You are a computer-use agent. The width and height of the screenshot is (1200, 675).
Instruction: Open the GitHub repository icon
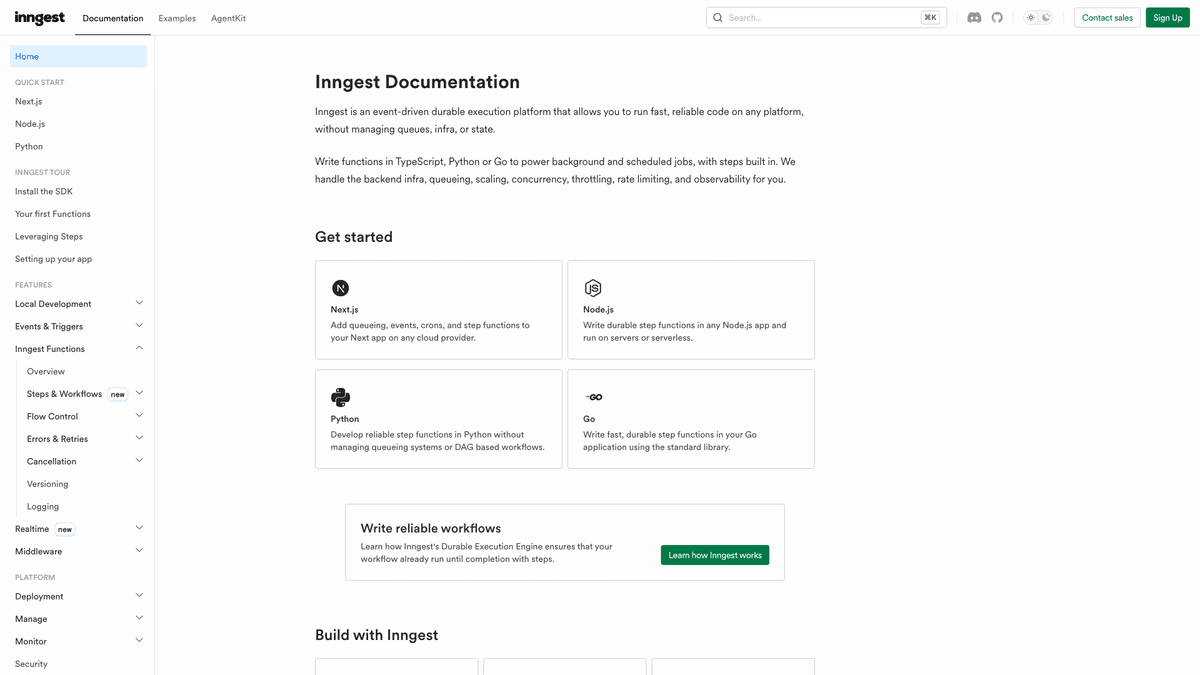[997, 18]
